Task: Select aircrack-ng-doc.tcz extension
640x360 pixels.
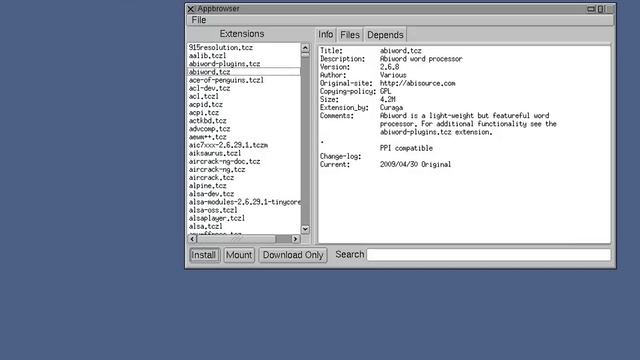Action: pos(244,162)
